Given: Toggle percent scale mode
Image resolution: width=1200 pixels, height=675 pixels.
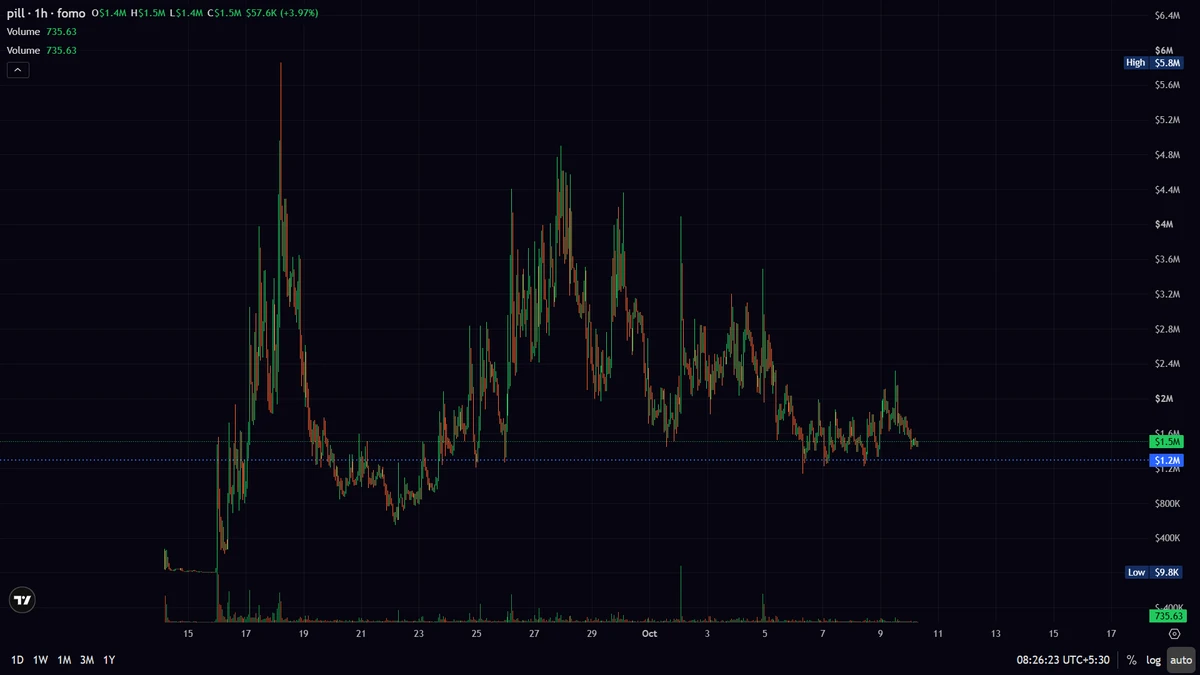Looking at the screenshot, I should (x=1131, y=660).
